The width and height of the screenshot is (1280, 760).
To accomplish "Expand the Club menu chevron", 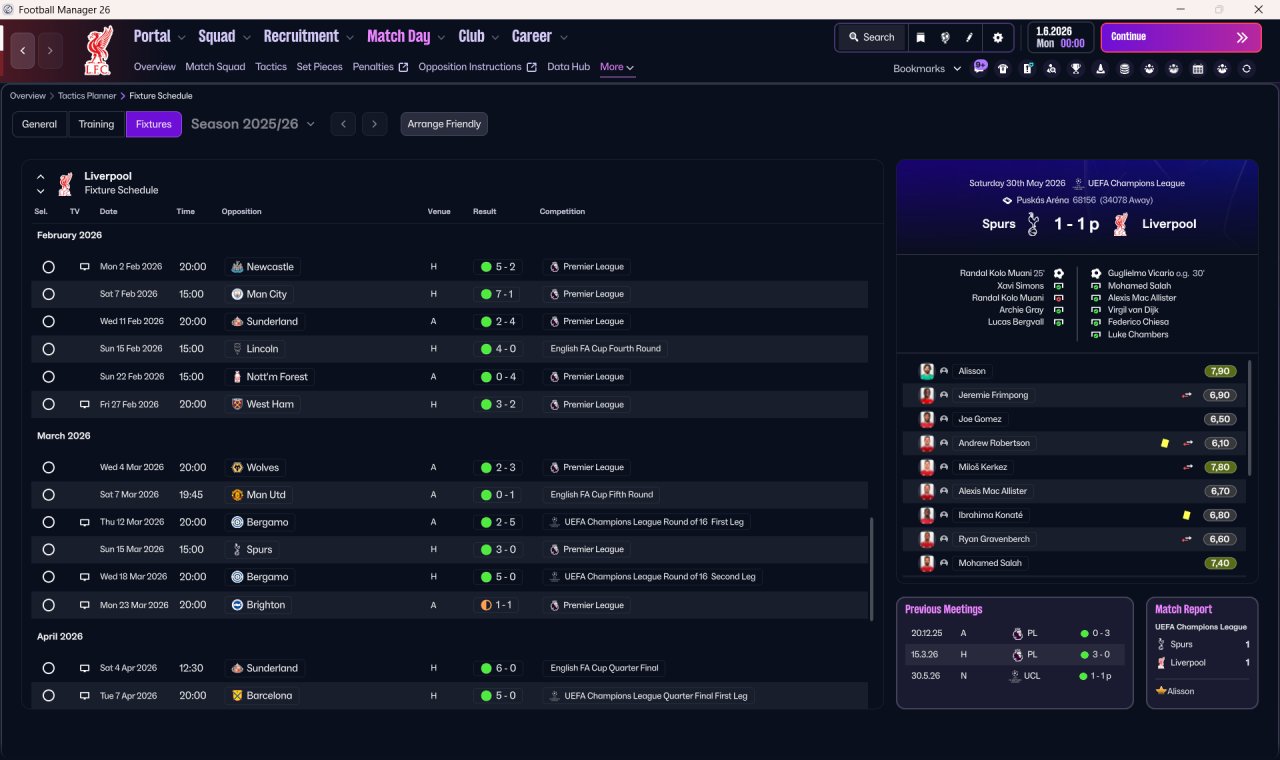I will (494, 37).
